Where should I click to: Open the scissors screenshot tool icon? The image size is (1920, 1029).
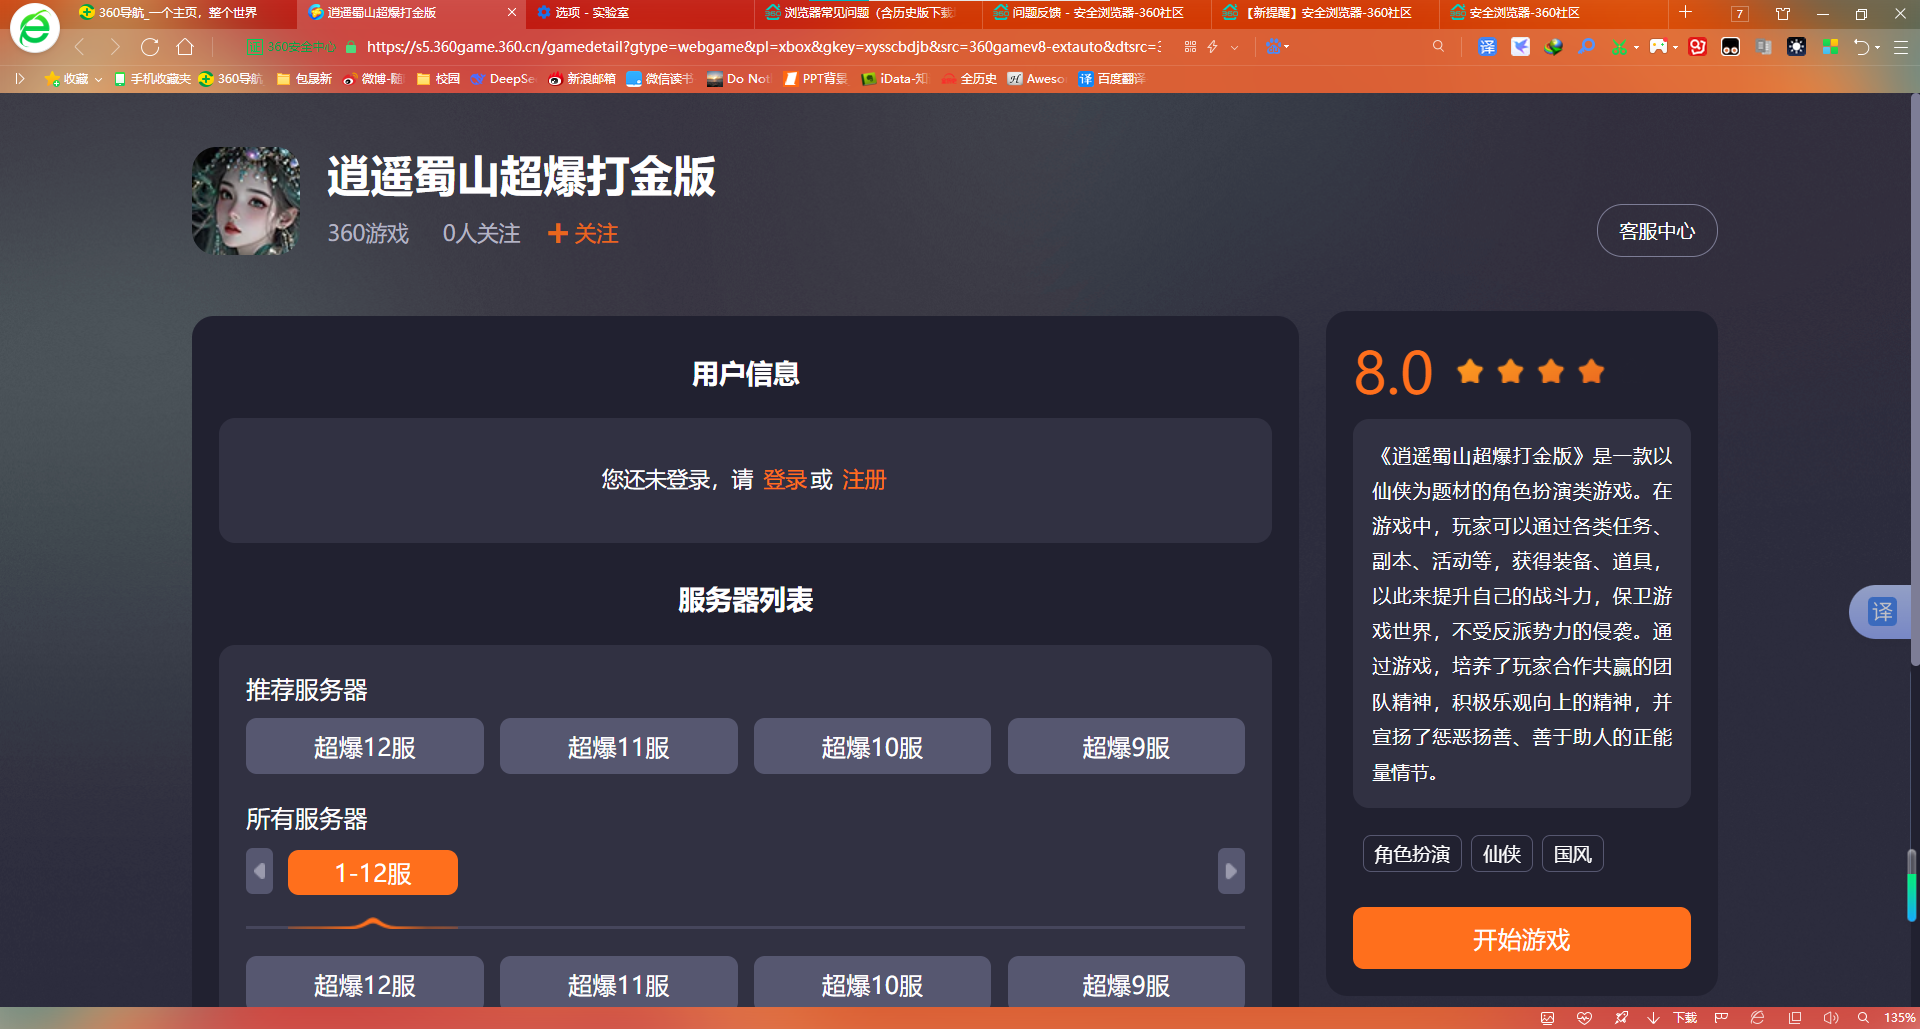1619,47
